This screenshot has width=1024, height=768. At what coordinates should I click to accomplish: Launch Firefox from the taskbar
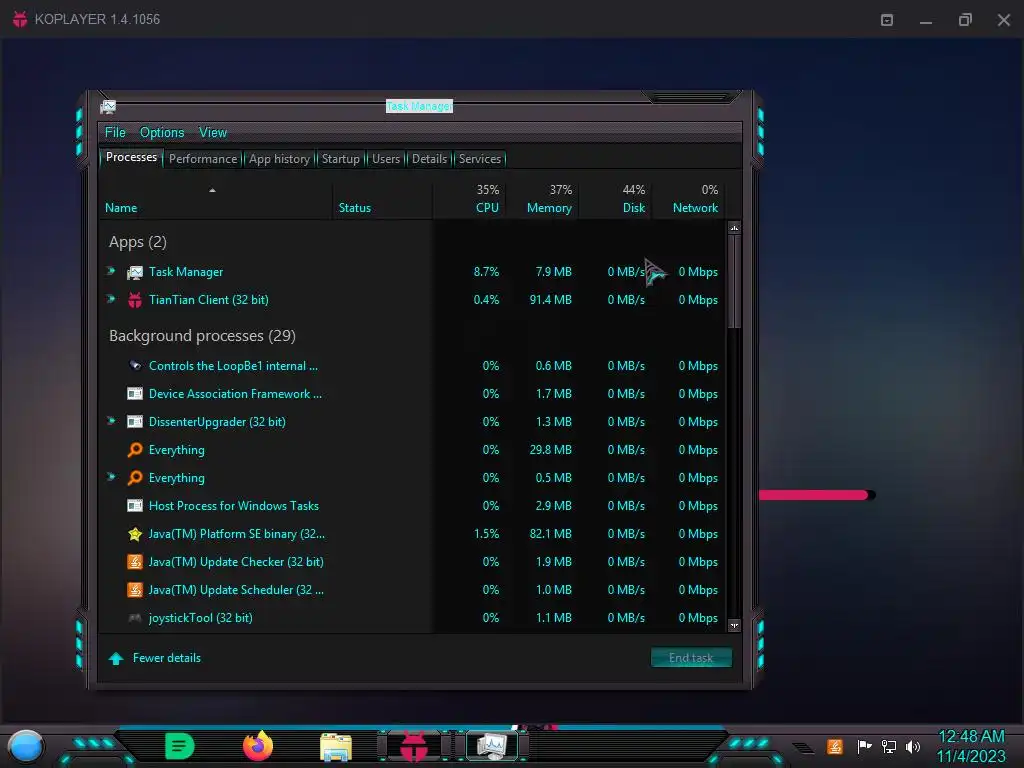coord(258,746)
